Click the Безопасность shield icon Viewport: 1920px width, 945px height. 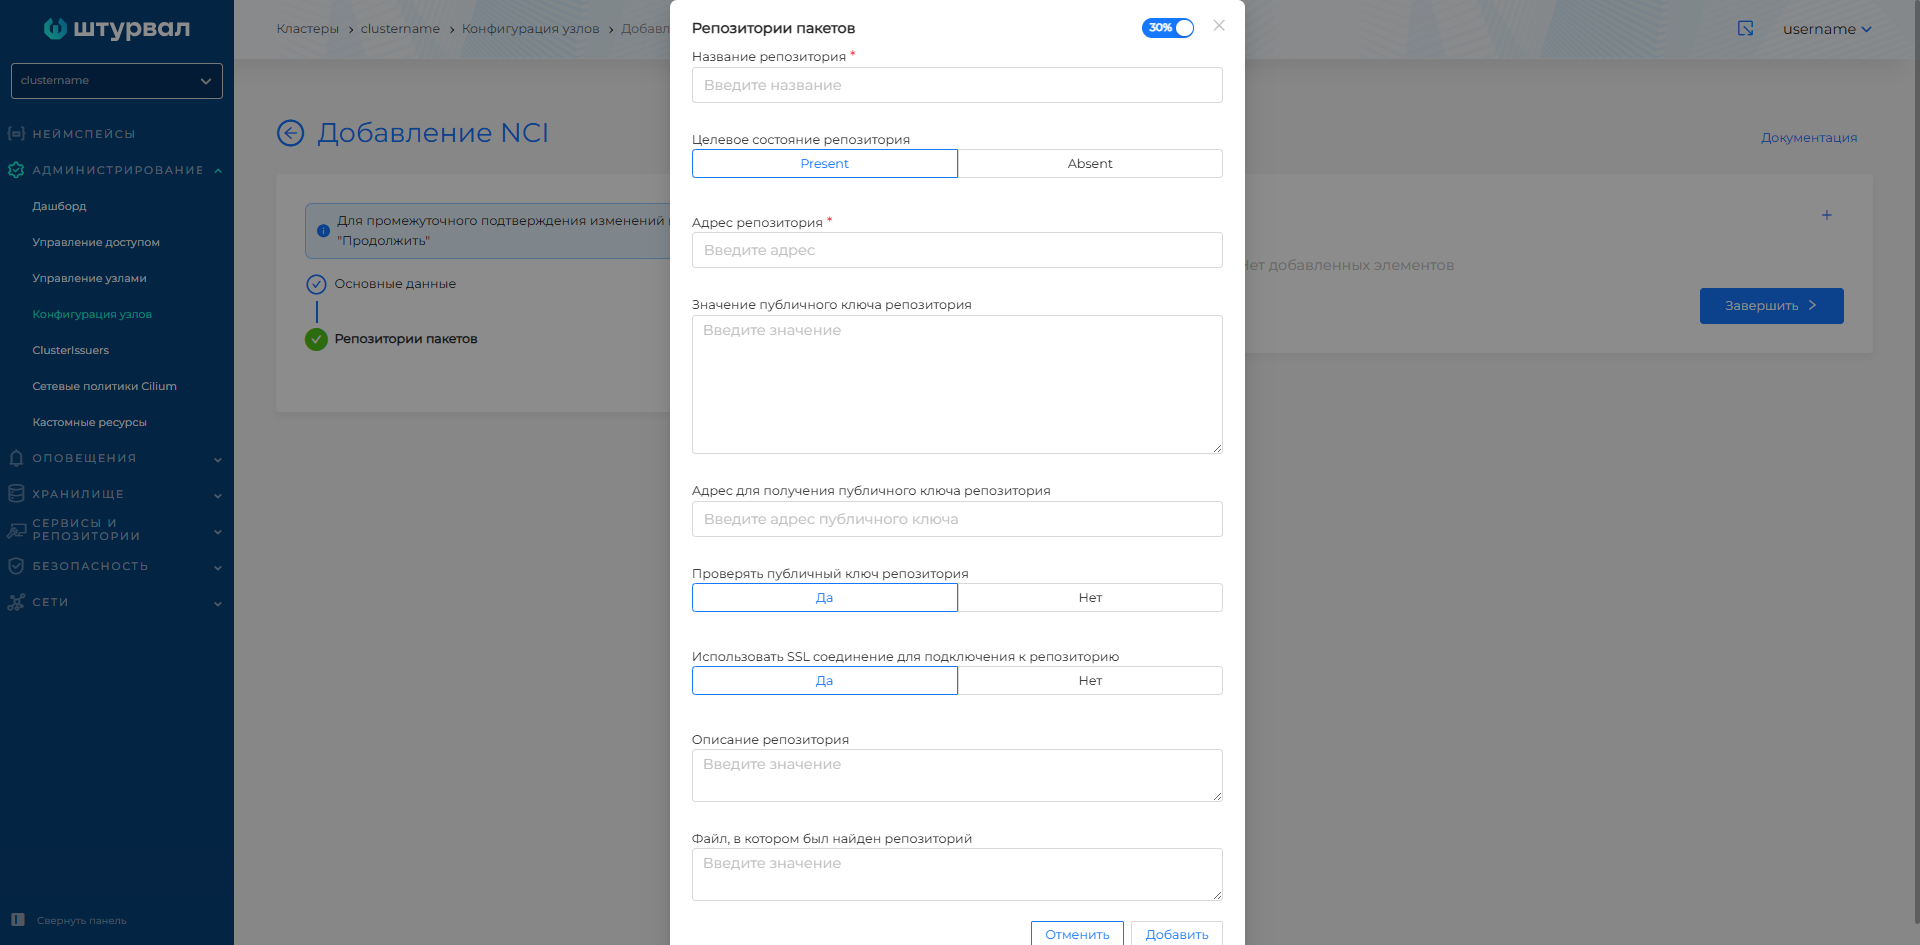[x=15, y=566]
